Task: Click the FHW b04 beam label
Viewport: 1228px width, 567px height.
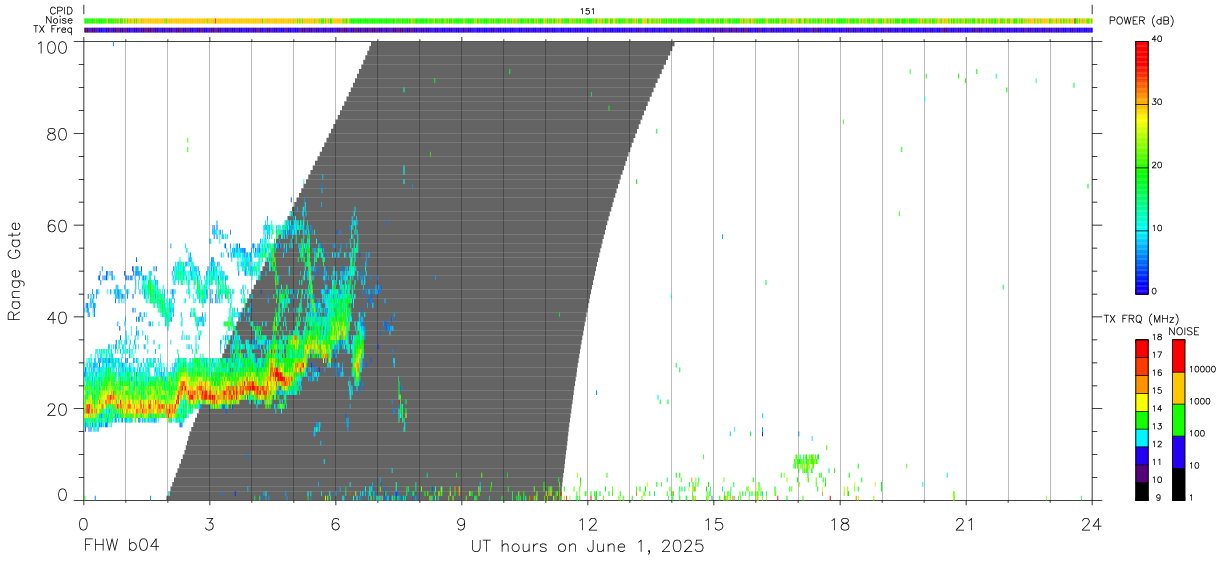Action: (x=121, y=547)
